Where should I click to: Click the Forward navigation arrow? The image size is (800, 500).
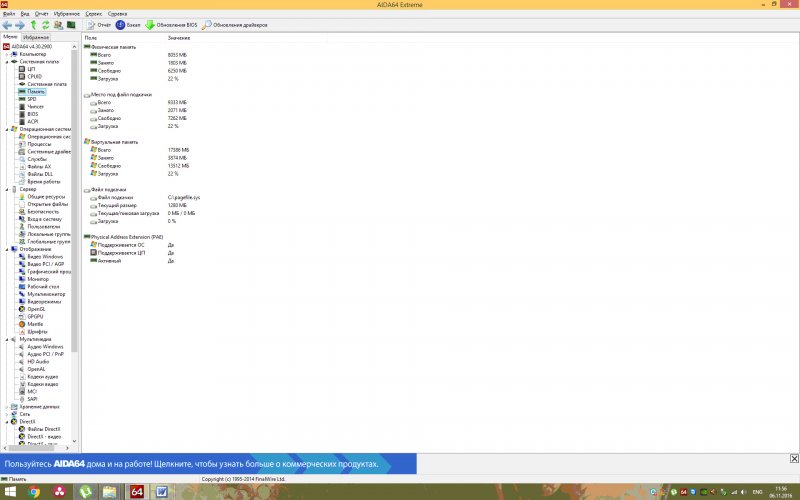[19, 24]
